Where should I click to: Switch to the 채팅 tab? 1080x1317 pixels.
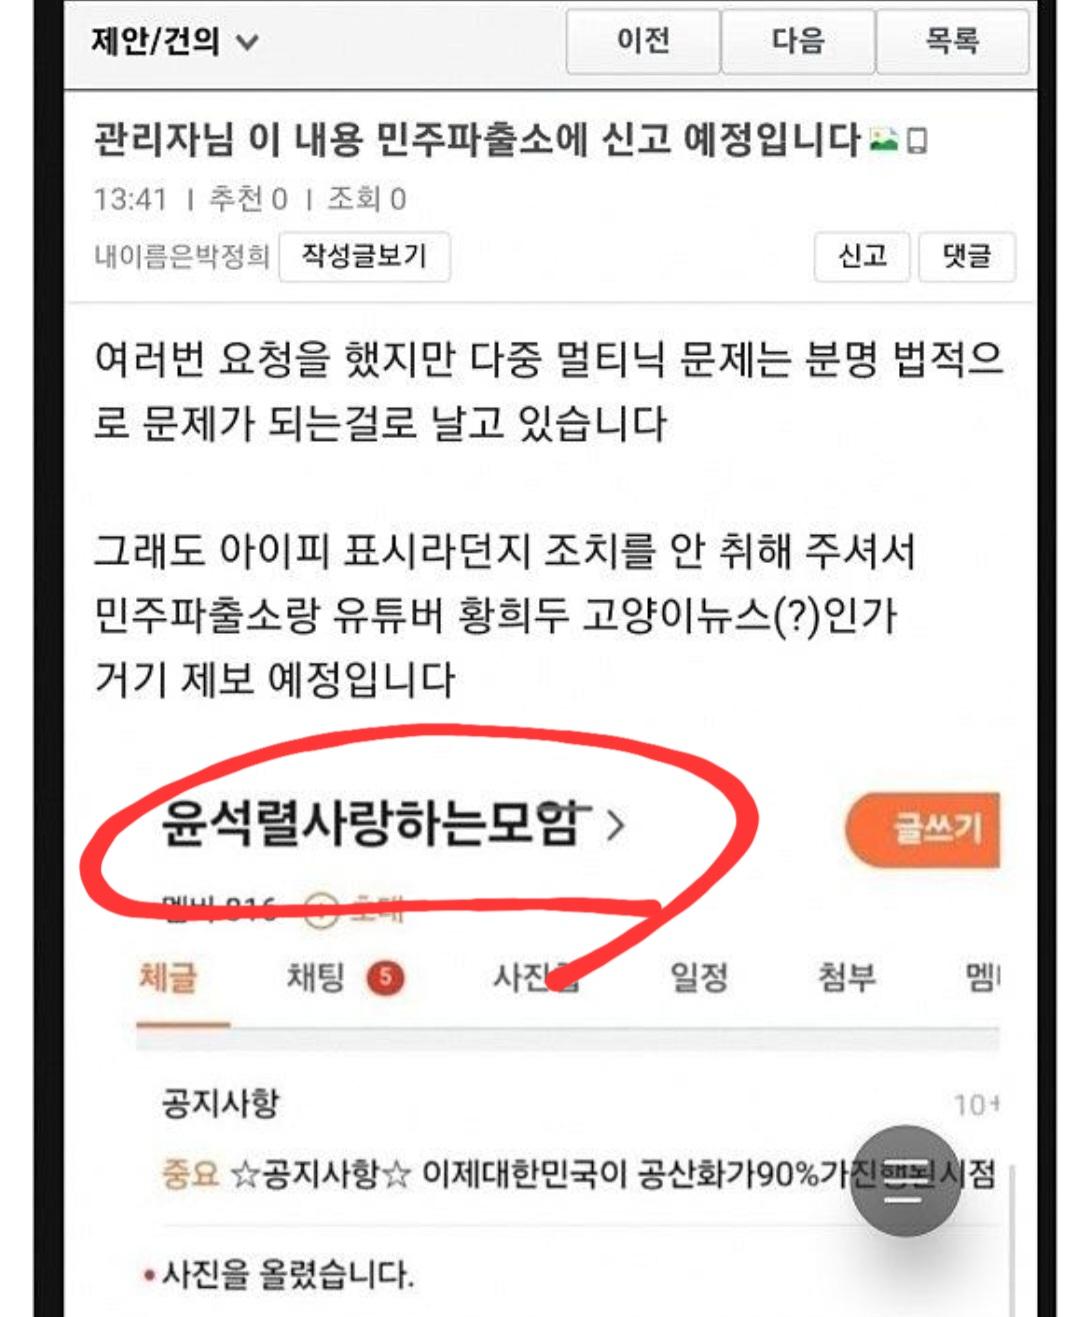[315, 977]
